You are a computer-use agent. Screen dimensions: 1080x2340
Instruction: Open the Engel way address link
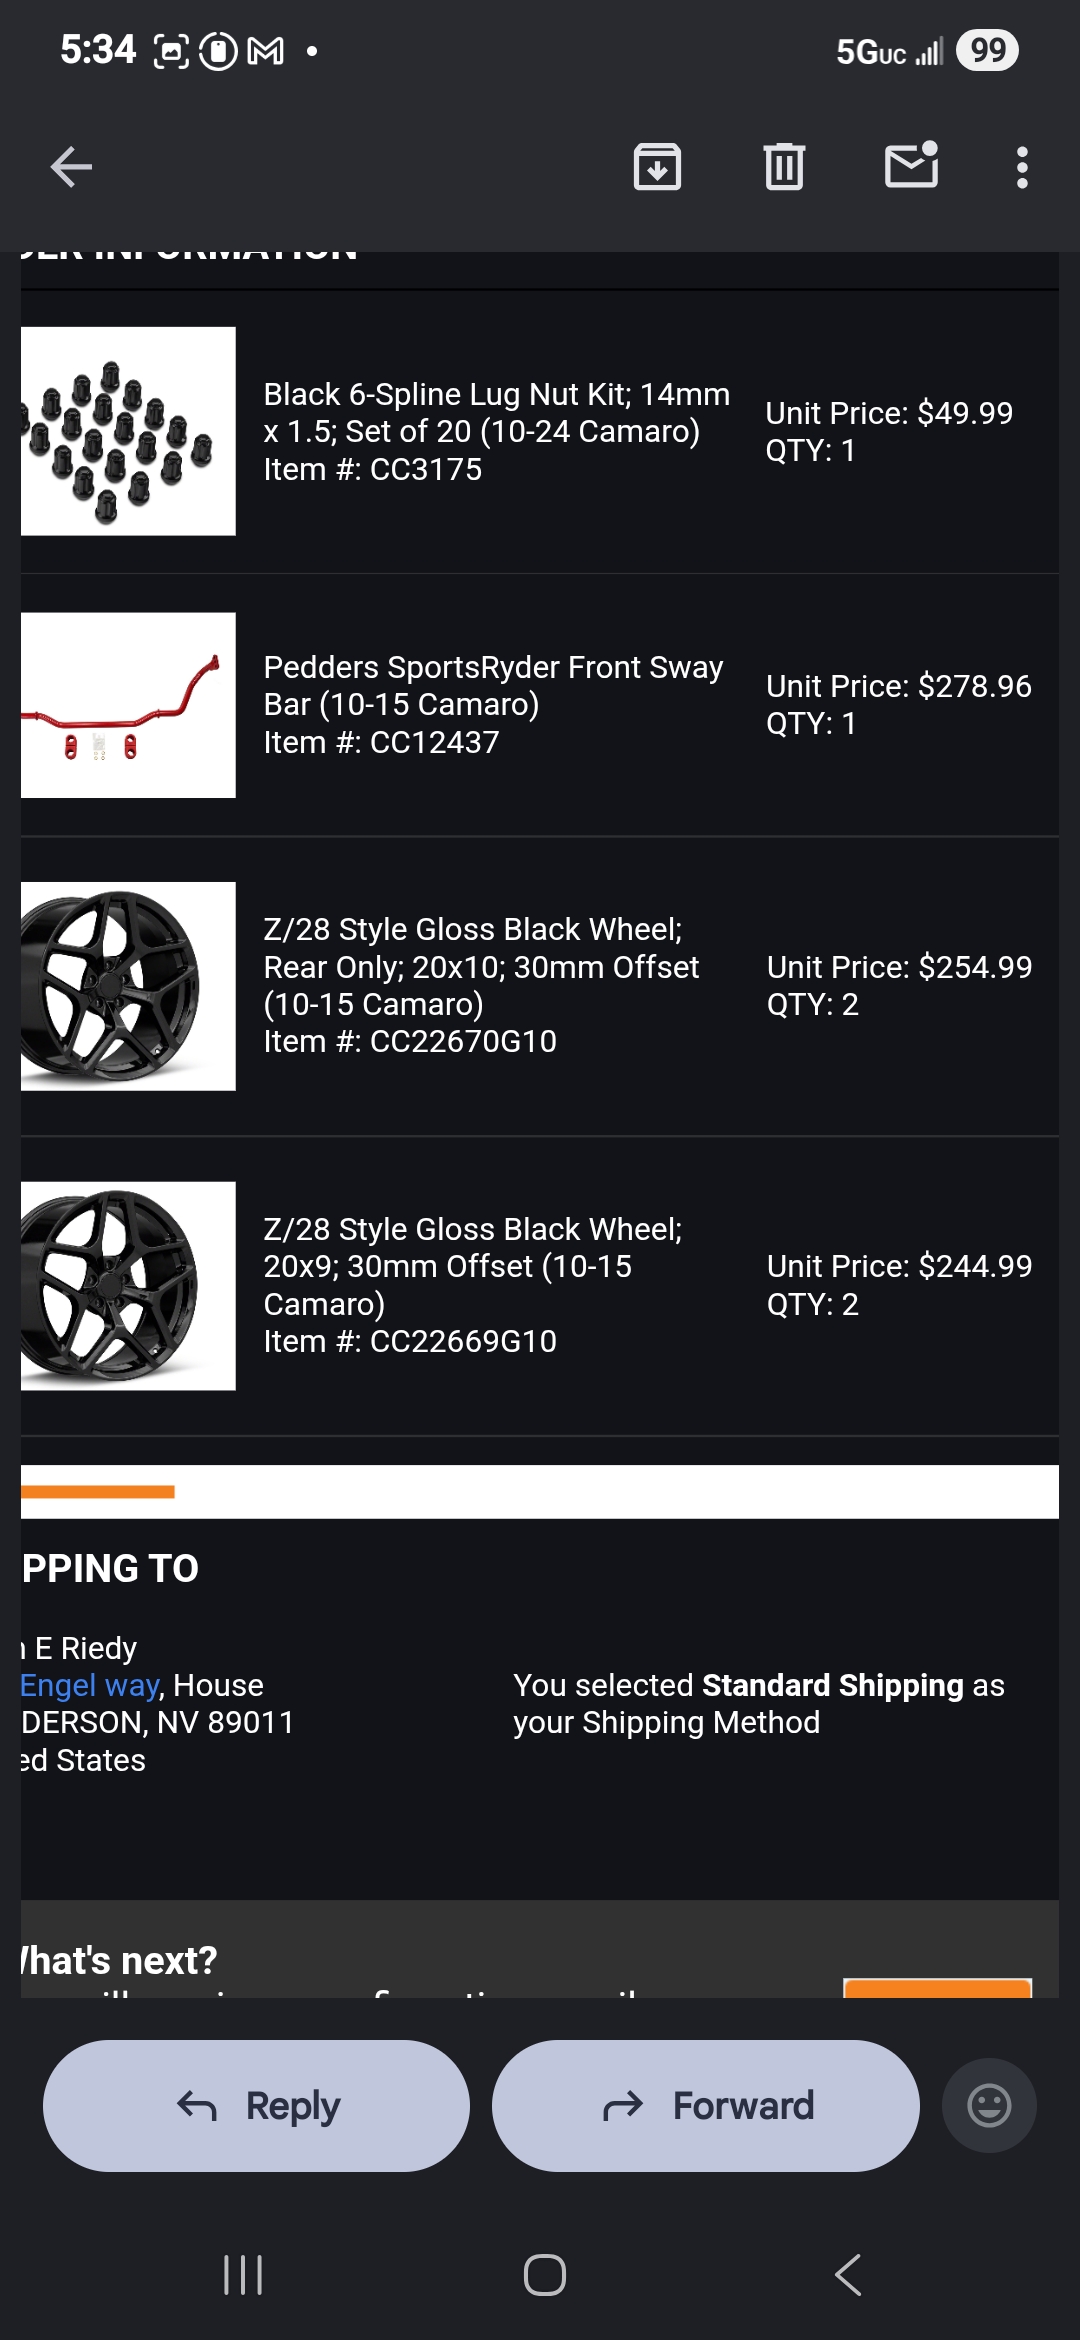point(90,1685)
